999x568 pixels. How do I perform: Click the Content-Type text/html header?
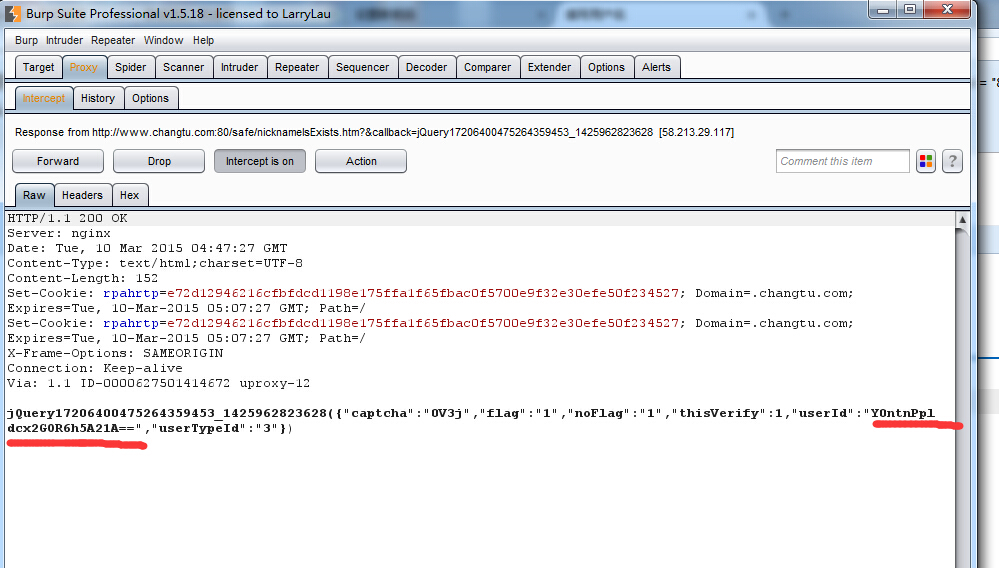(x=155, y=264)
